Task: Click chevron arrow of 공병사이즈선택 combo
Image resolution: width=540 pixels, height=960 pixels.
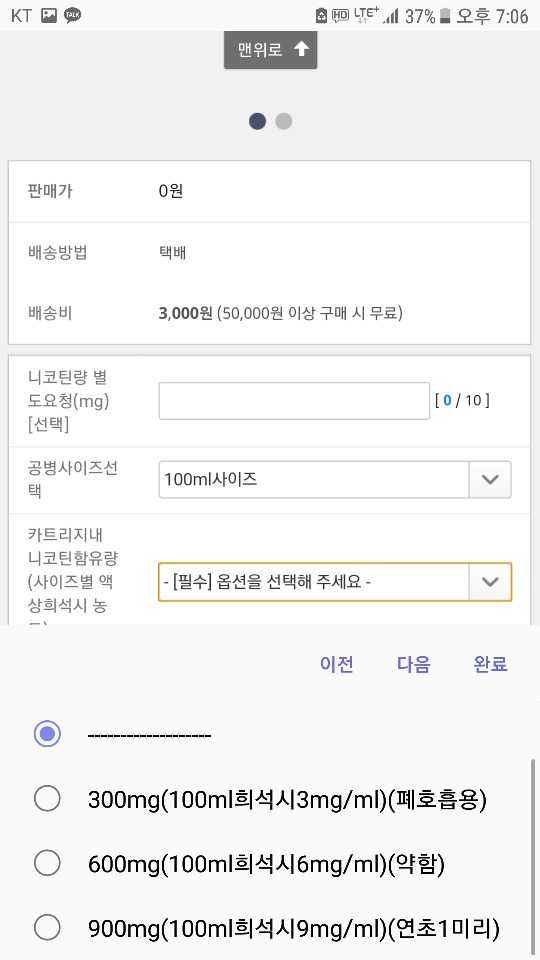Action: 490,479
